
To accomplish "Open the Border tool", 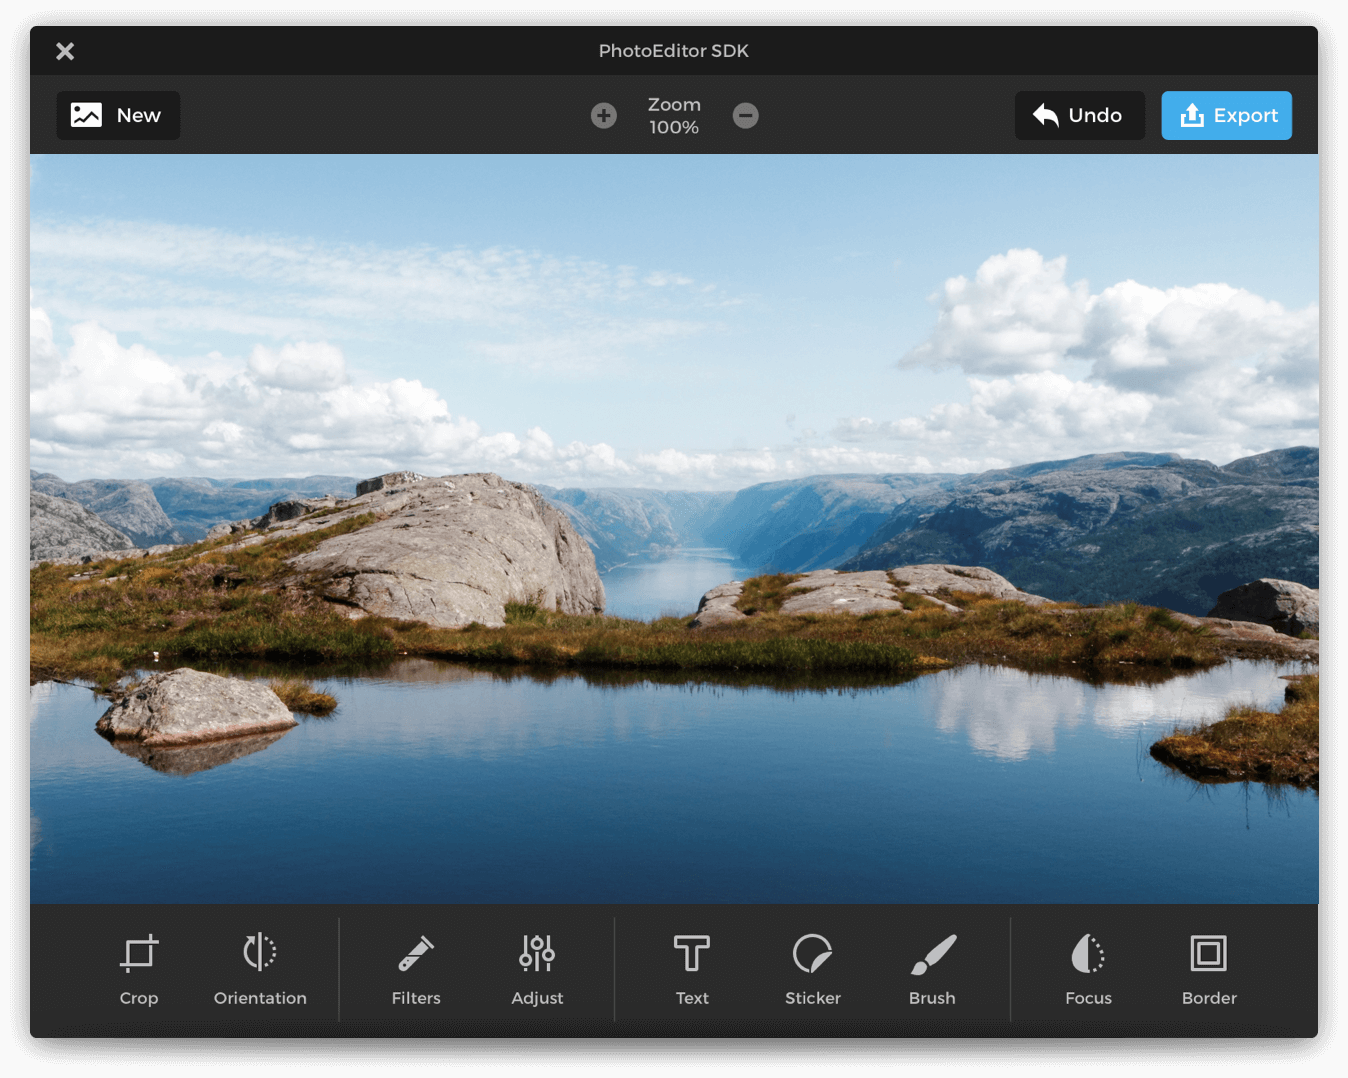I will (1209, 970).
